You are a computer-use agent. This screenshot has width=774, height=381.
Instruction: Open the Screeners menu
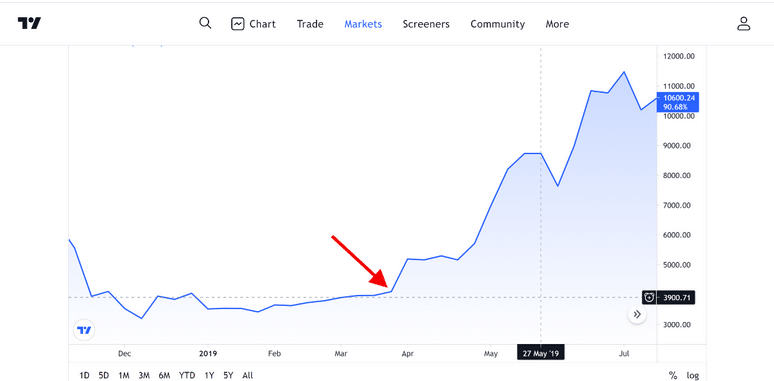(426, 24)
